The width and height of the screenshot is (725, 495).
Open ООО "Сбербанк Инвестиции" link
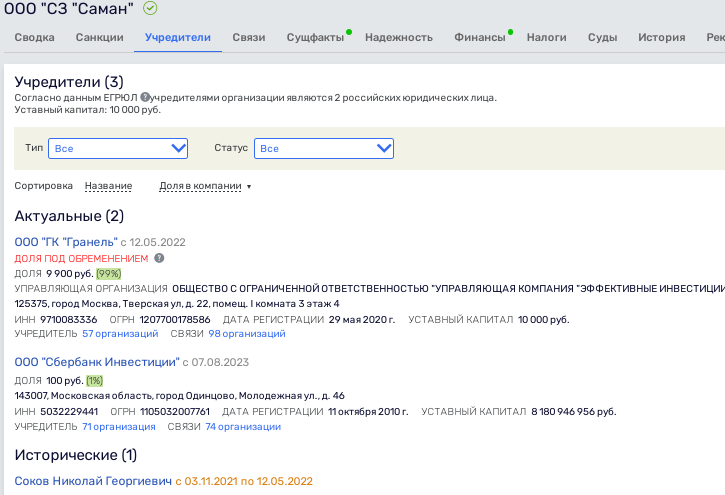click(97, 362)
